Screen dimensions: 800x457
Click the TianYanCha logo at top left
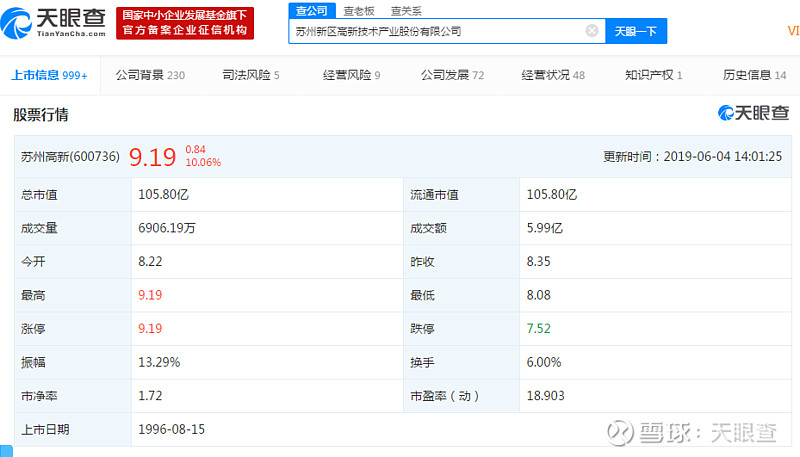click(x=53, y=23)
